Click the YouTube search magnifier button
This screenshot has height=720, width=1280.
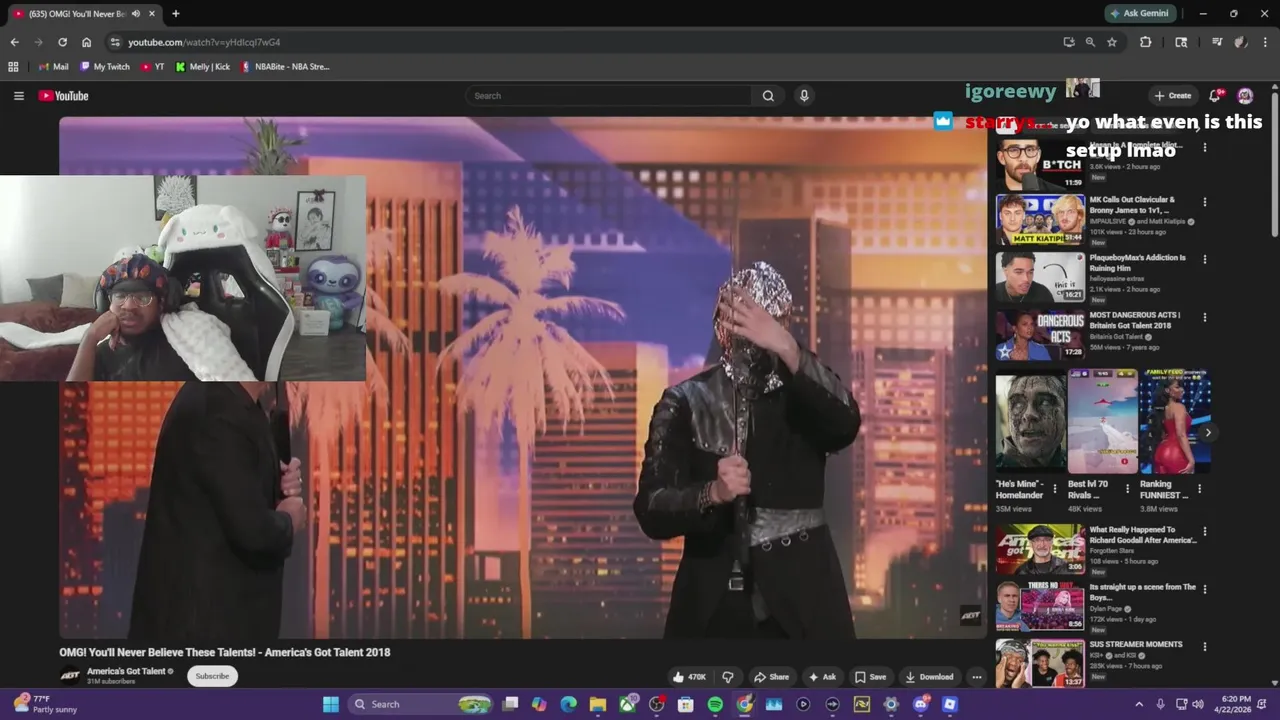[768, 96]
